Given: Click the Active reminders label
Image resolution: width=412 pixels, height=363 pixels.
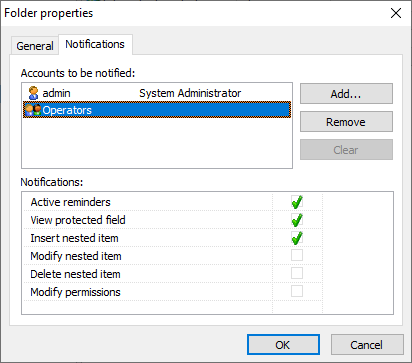Looking at the screenshot, I should pyautogui.click(x=70, y=202).
